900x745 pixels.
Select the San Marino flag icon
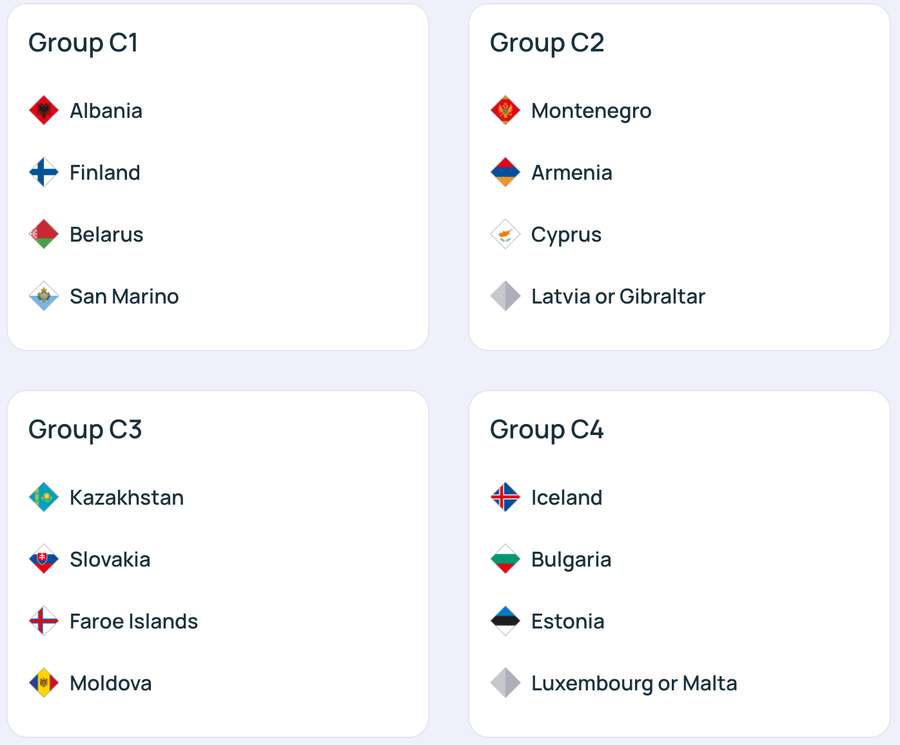(x=45, y=296)
